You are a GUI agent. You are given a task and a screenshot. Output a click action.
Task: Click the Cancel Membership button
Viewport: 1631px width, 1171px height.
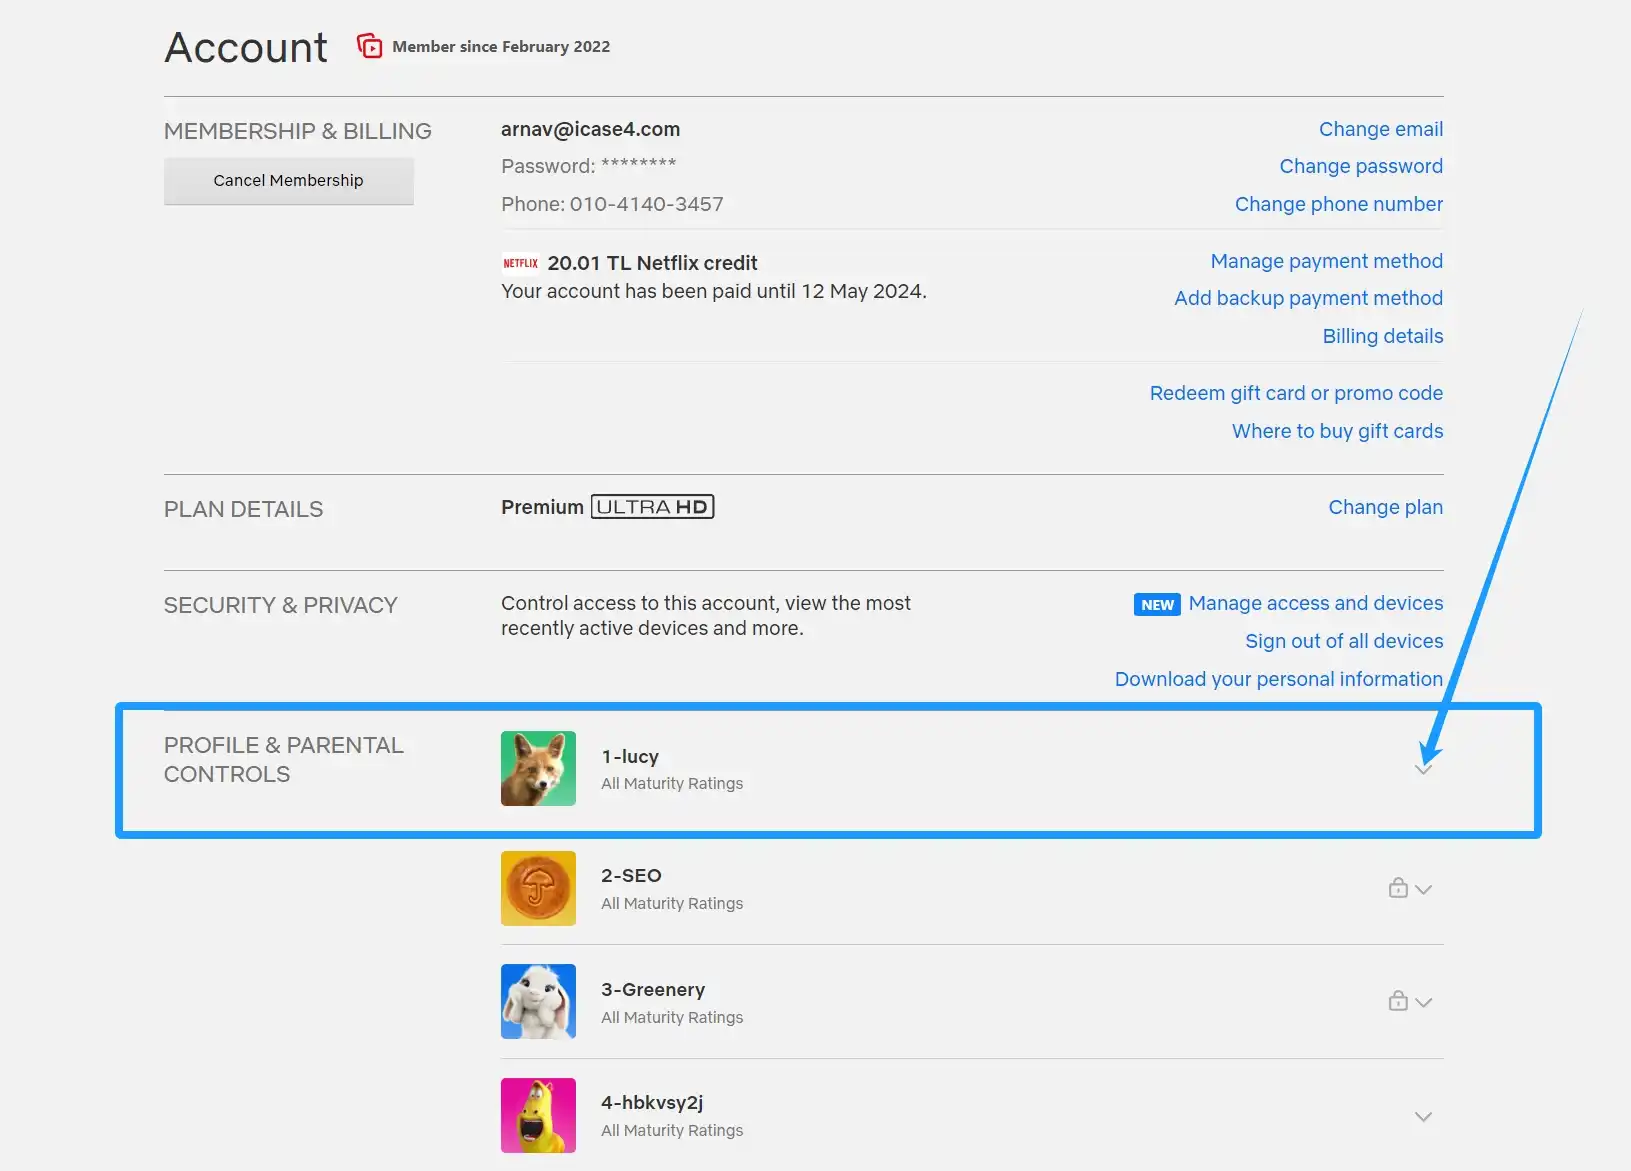(x=288, y=181)
